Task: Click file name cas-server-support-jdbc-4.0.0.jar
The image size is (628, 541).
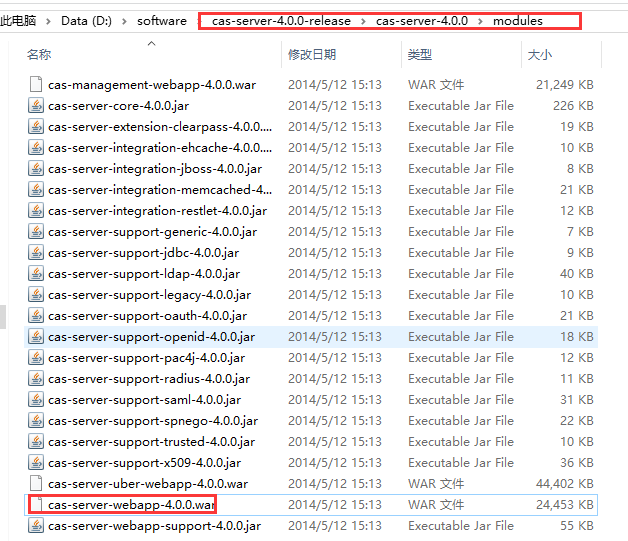Action: [143, 253]
